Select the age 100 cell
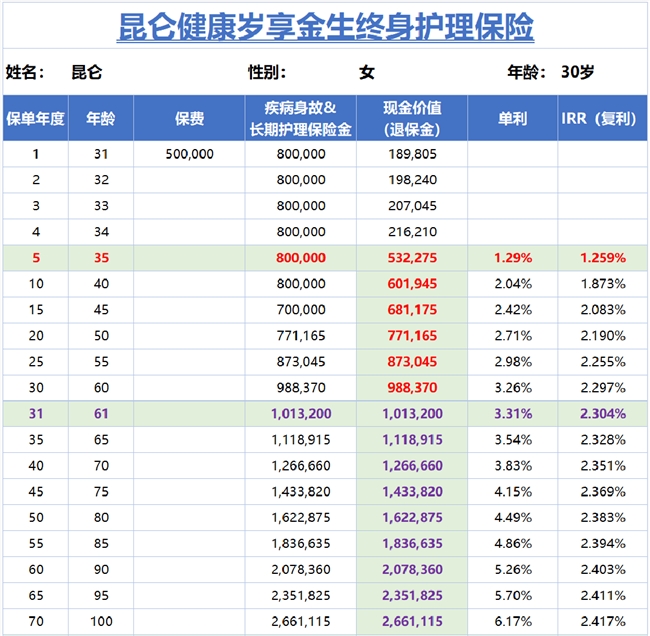 (101, 621)
